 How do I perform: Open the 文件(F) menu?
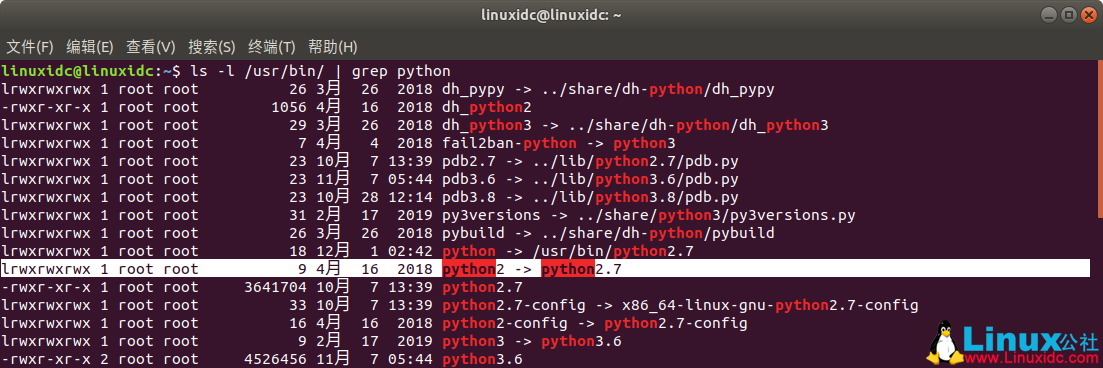(30, 47)
